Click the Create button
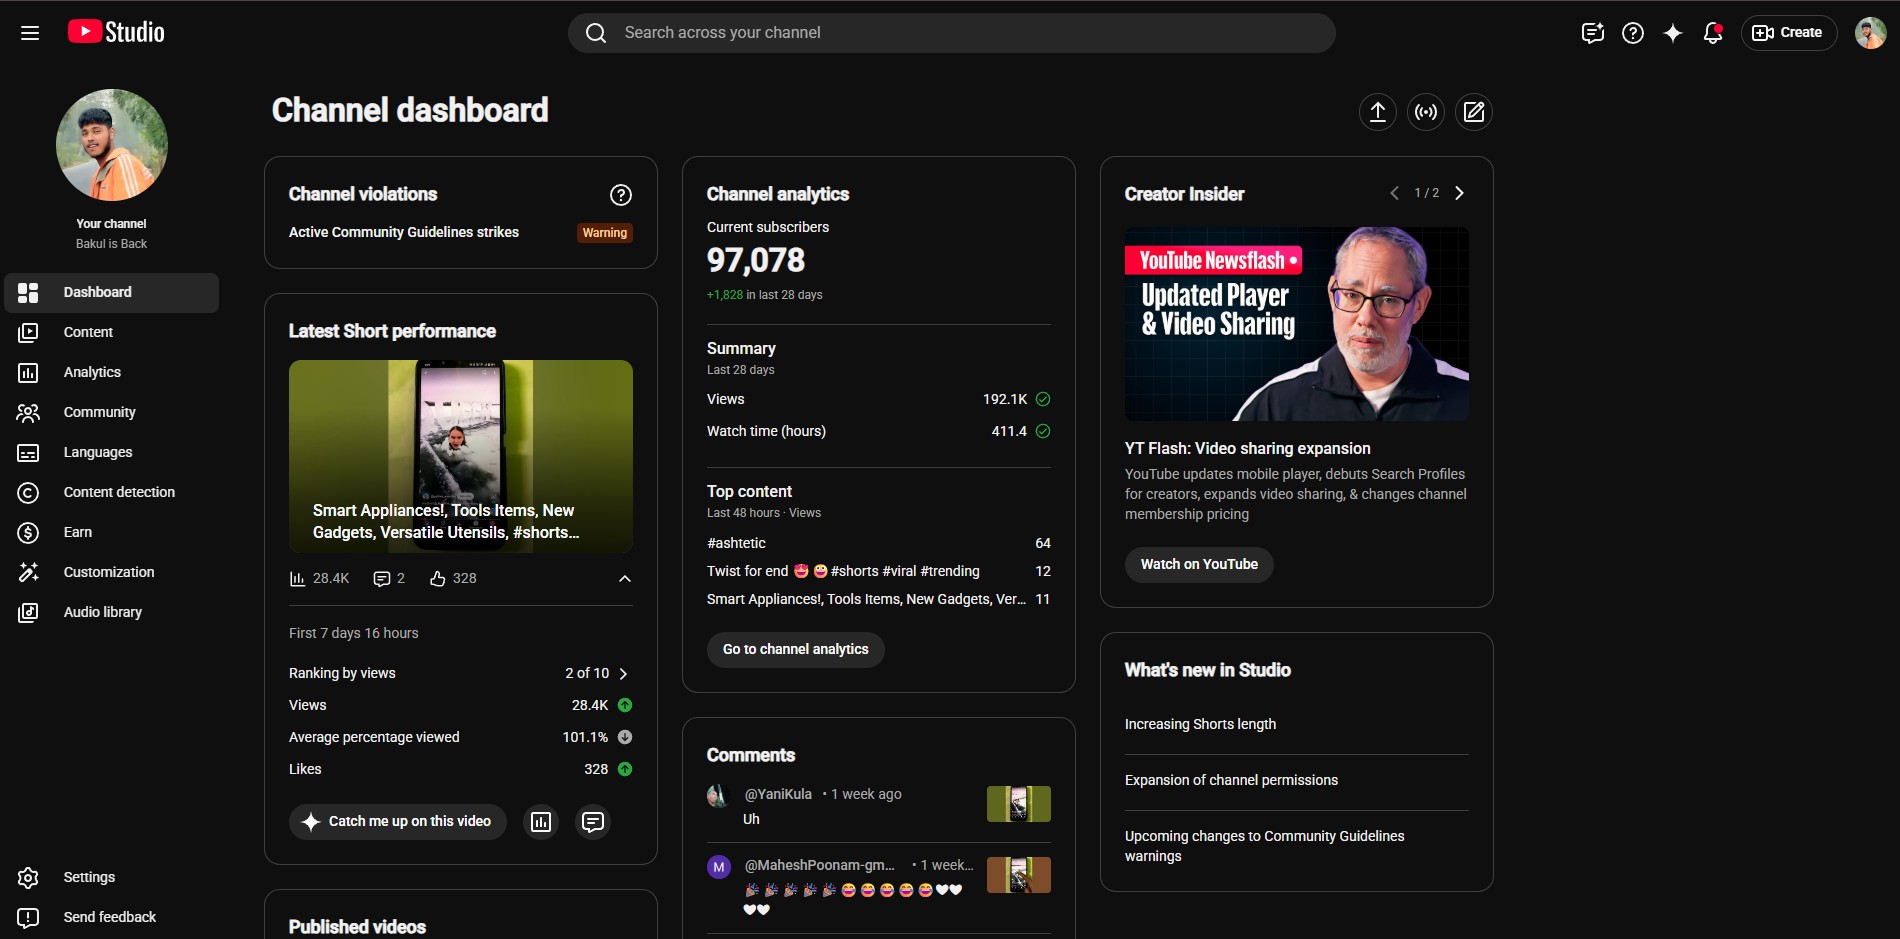Screen dimensions: 1900x939 coord(1789,33)
